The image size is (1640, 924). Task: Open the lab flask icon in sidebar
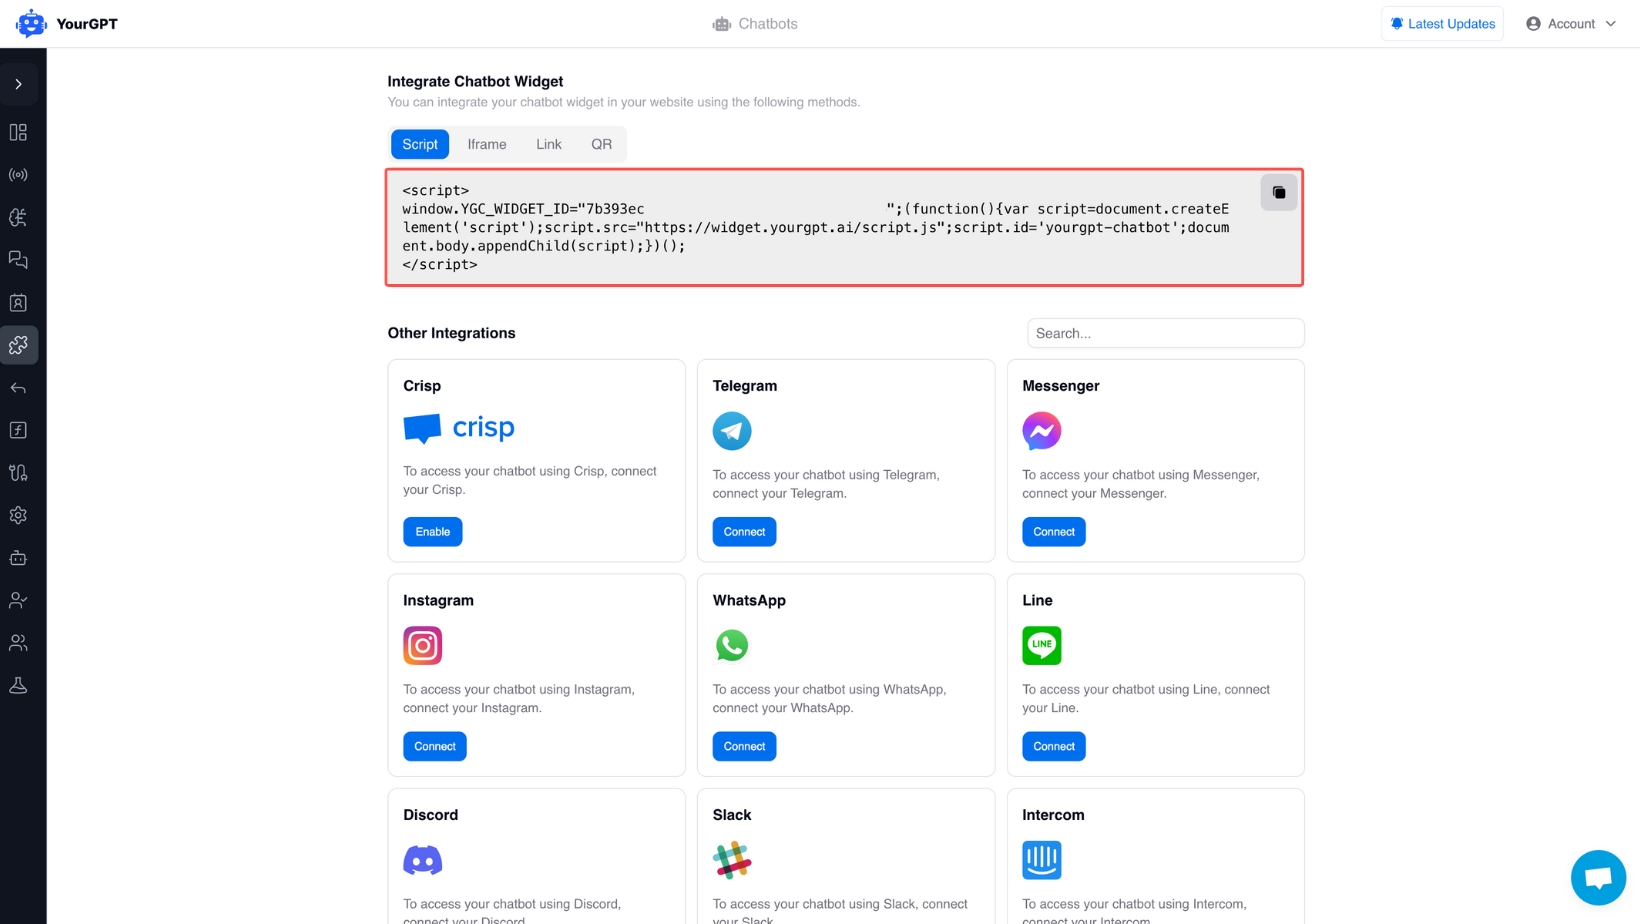pos(18,685)
